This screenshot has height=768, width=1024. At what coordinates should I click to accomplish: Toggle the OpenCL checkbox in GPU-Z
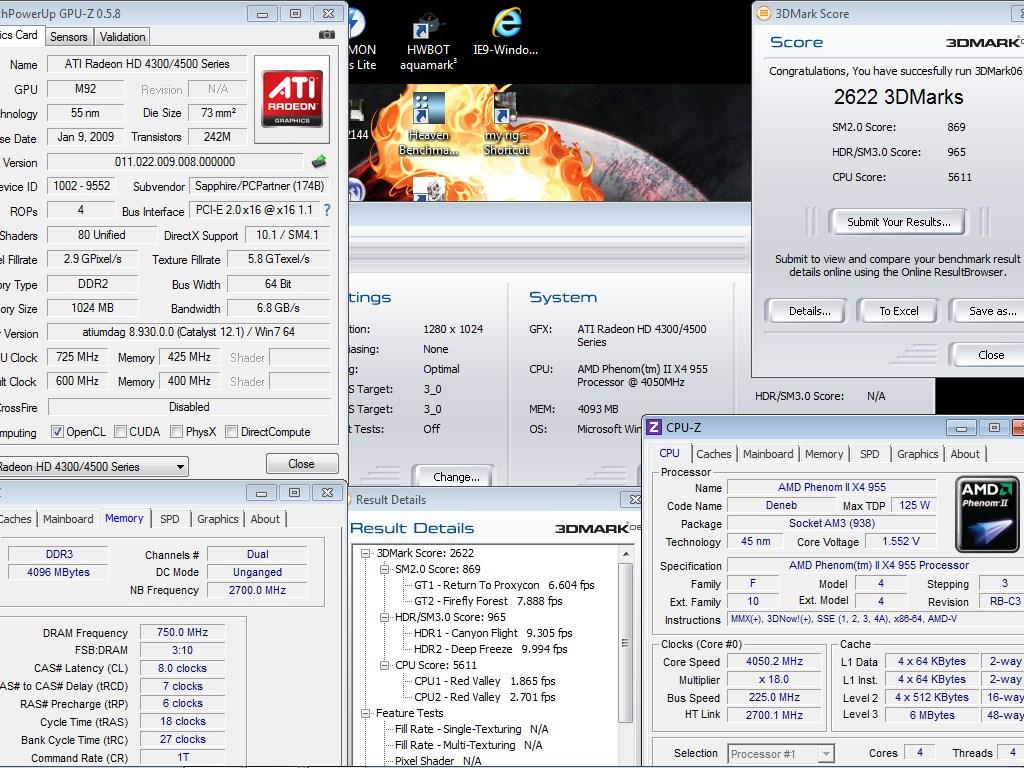coord(57,432)
